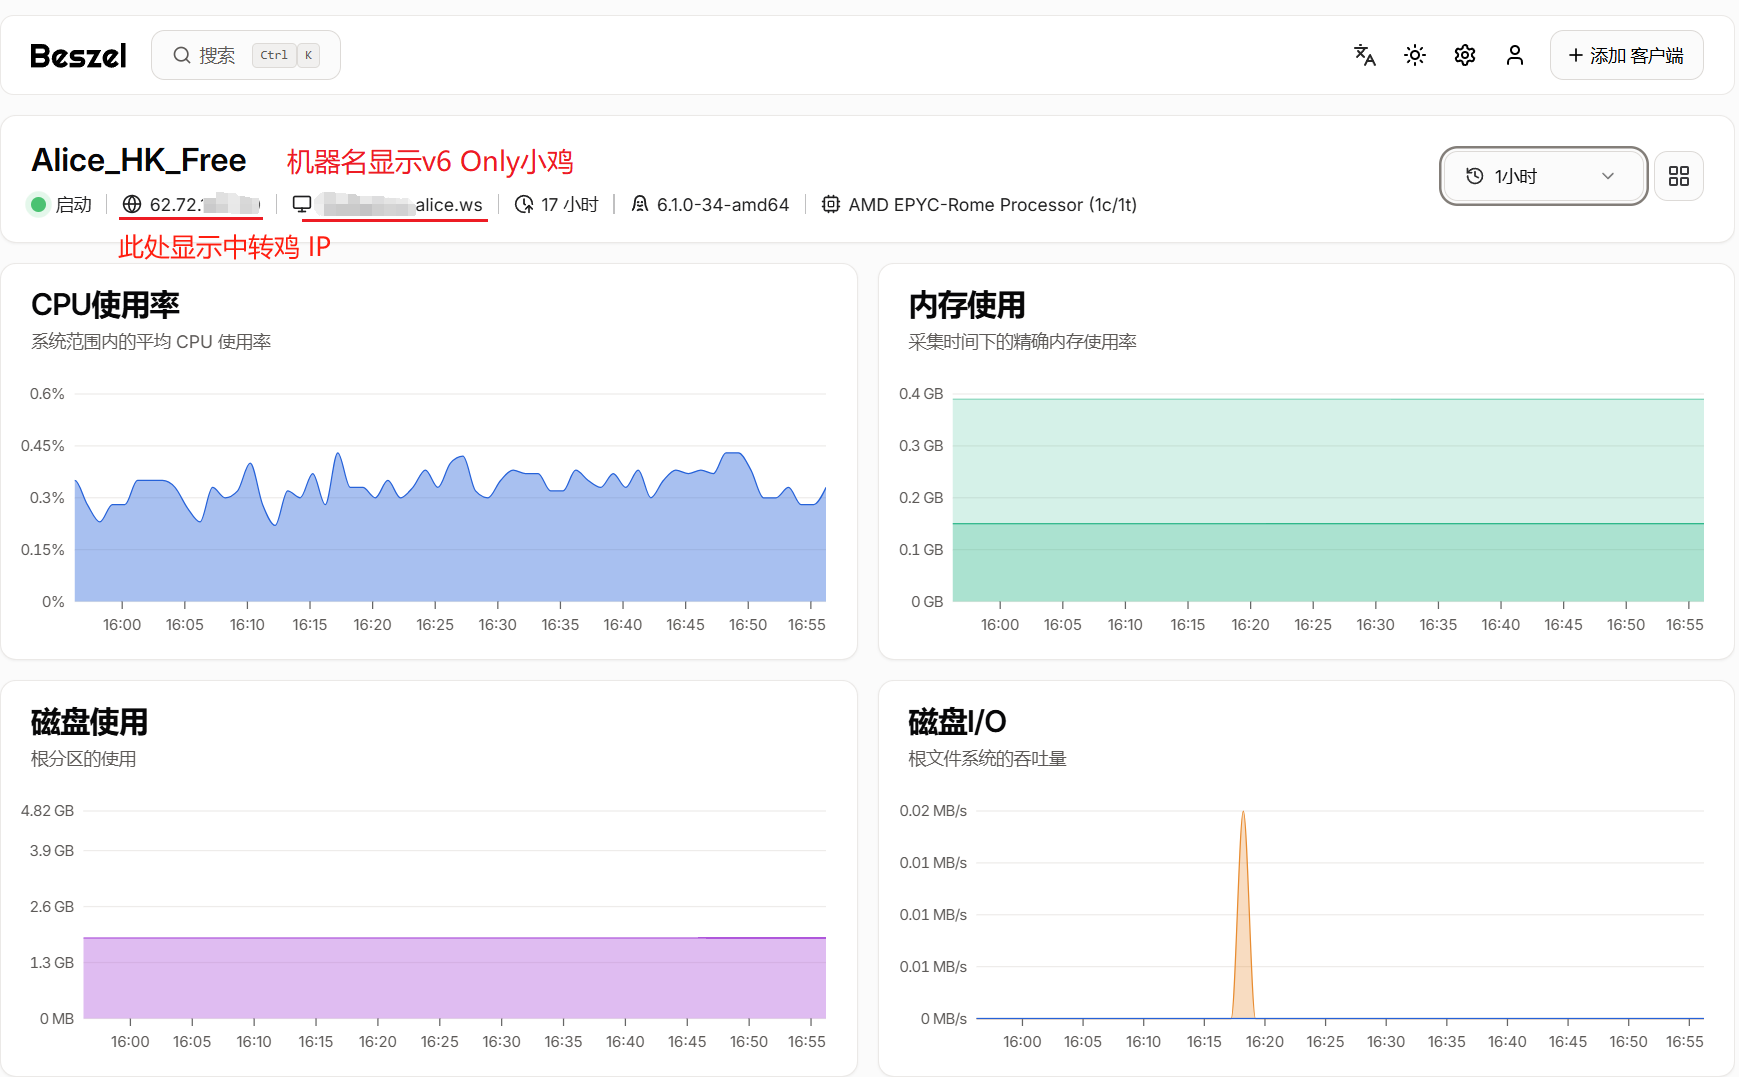Click the grid layout icon button
This screenshot has width=1739, height=1077.
1679,176
